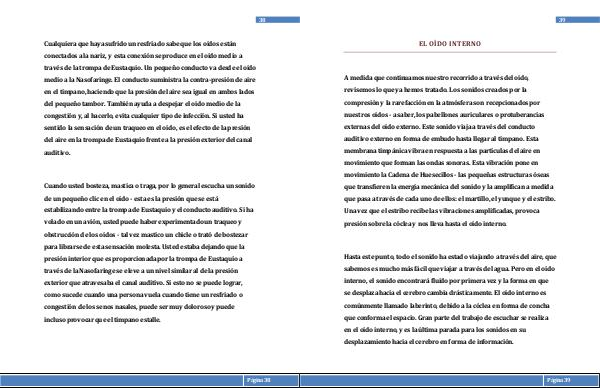Viewport: 600px width, 388px height.
Task: Click the line ending "en forma de información."
Action: [428, 342]
